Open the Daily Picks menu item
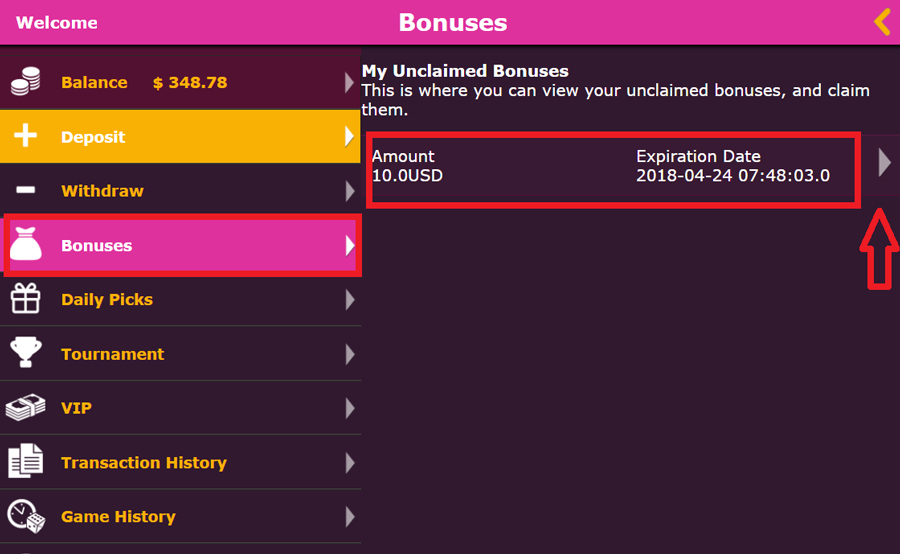Image resolution: width=900 pixels, height=554 pixels. [107, 300]
